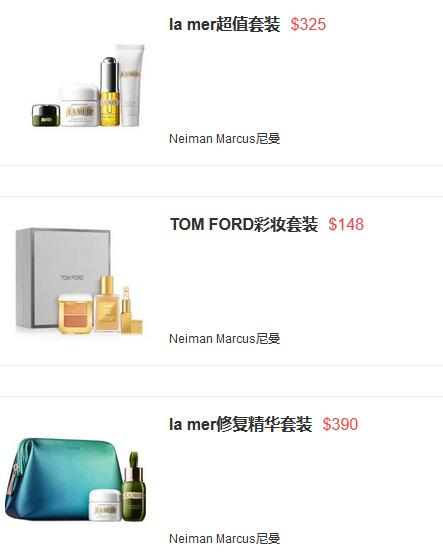The height and width of the screenshot is (560, 443).
Task: Click the $390 price label
Action: click(x=340, y=424)
